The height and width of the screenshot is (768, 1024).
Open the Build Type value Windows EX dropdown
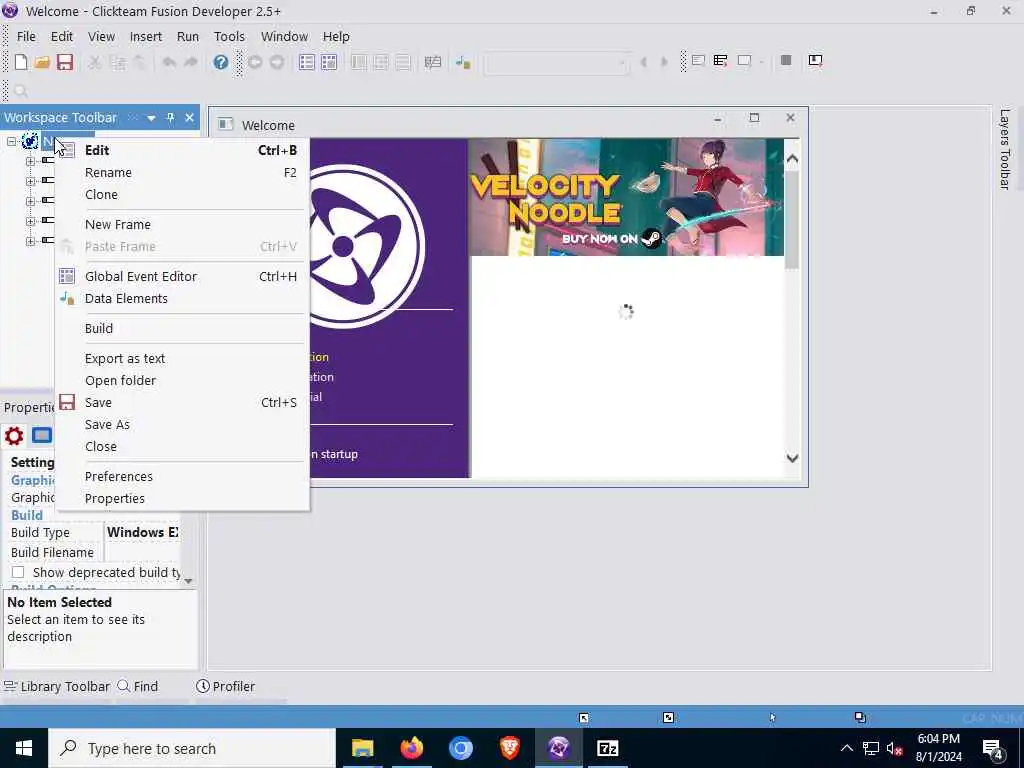pyautogui.click(x=142, y=532)
